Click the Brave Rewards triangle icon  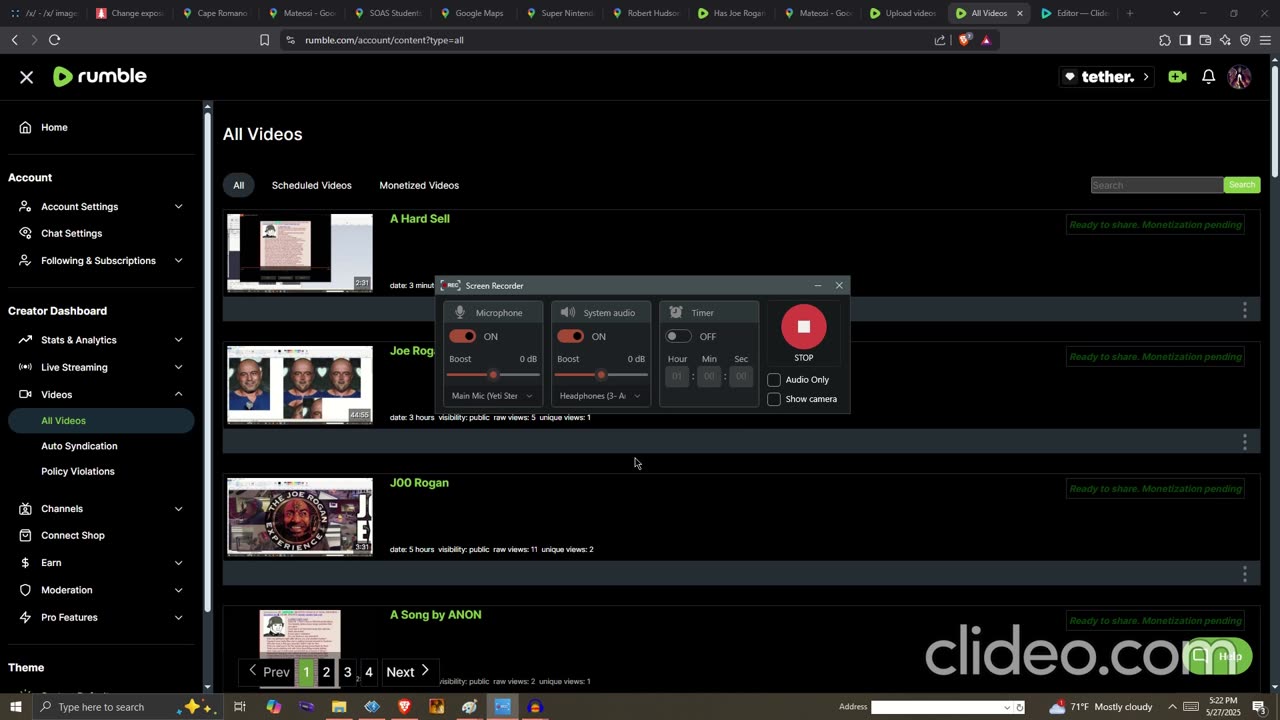tap(986, 40)
